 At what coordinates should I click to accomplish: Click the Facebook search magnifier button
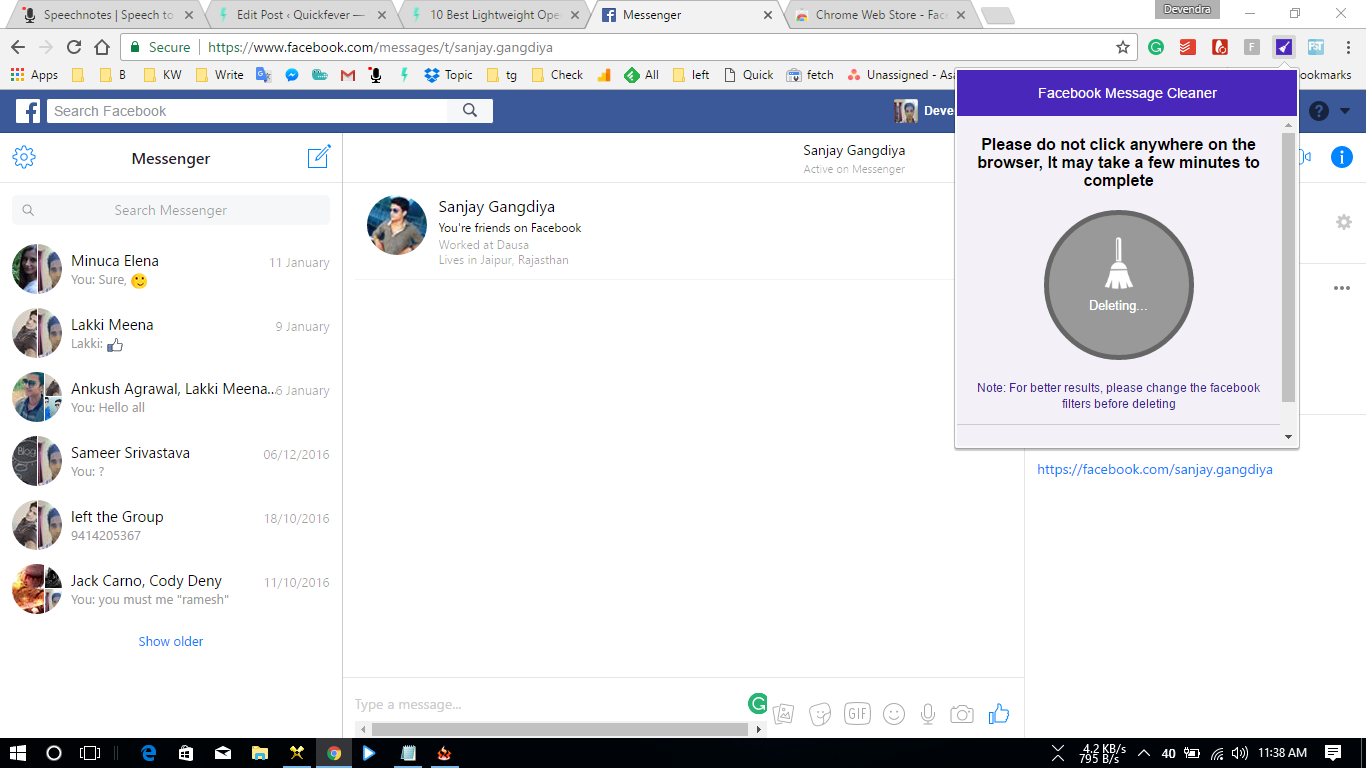click(470, 111)
